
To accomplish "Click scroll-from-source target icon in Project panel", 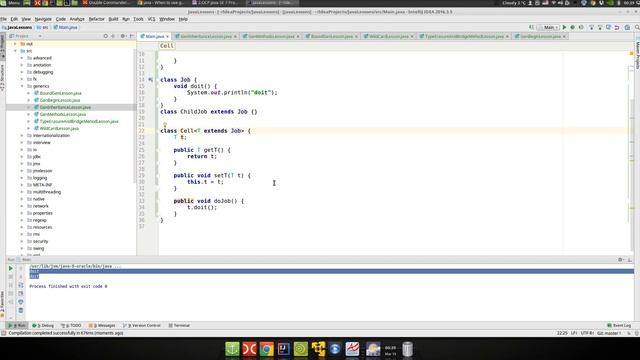I will (x=106, y=36).
